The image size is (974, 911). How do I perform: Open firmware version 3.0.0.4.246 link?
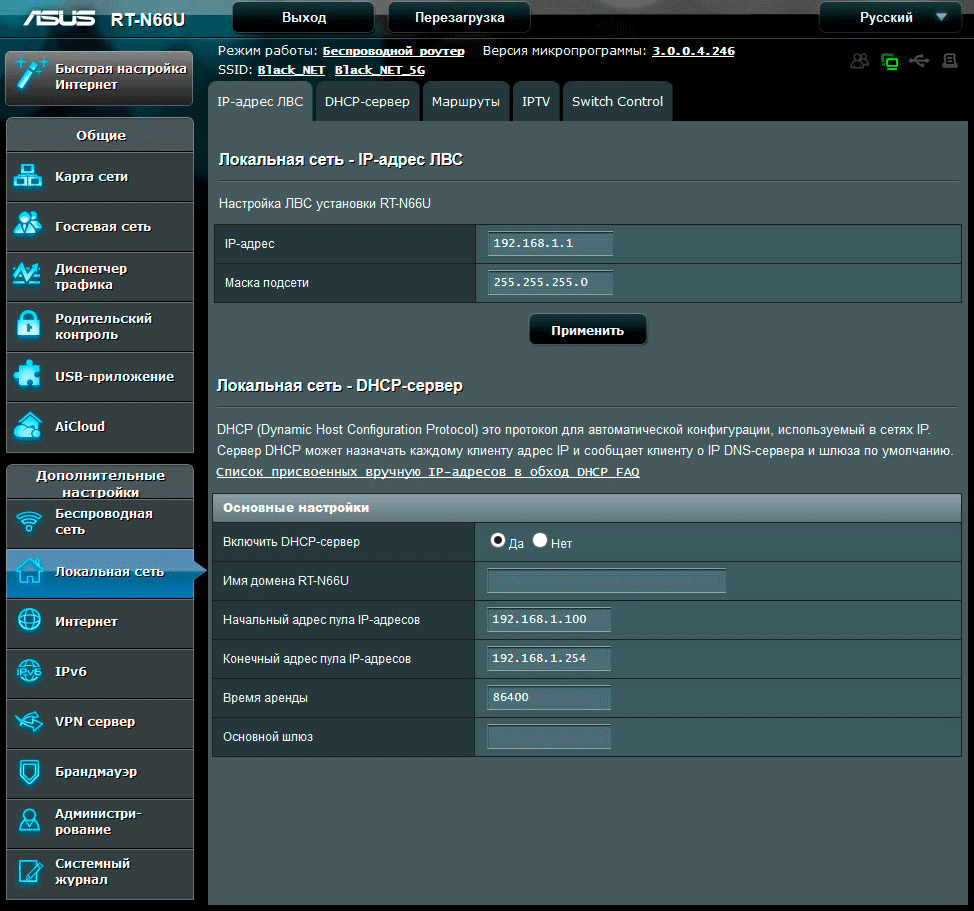(x=693, y=51)
